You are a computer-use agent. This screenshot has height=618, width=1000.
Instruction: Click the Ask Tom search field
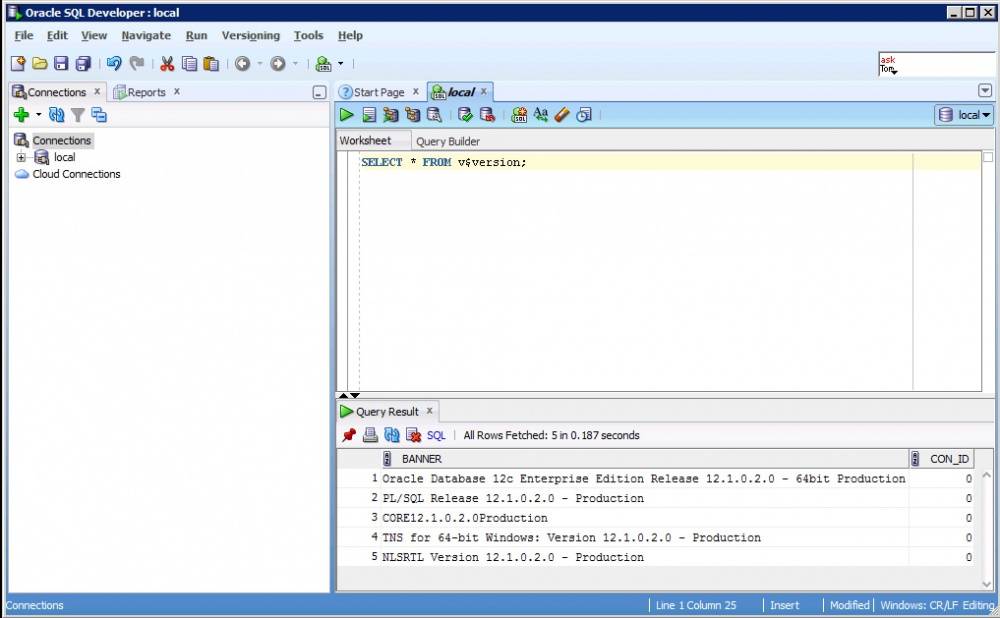click(936, 64)
